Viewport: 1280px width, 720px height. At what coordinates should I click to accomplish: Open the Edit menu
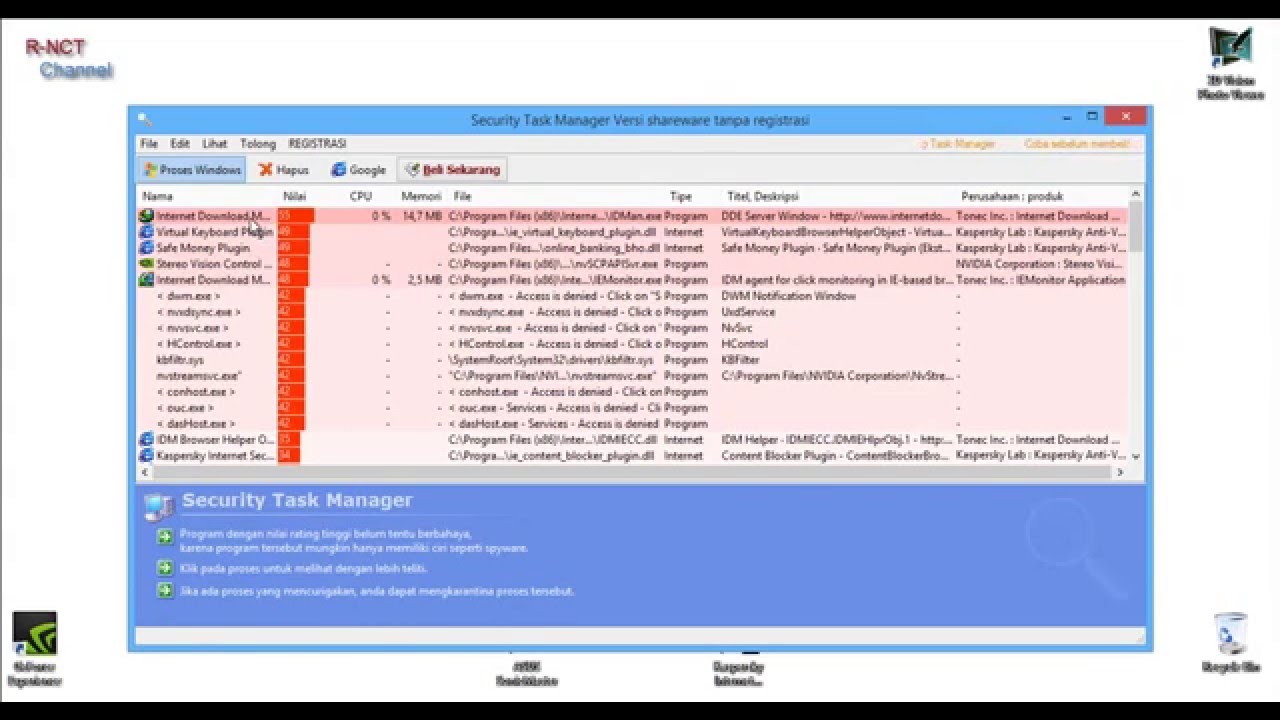click(x=180, y=144)
